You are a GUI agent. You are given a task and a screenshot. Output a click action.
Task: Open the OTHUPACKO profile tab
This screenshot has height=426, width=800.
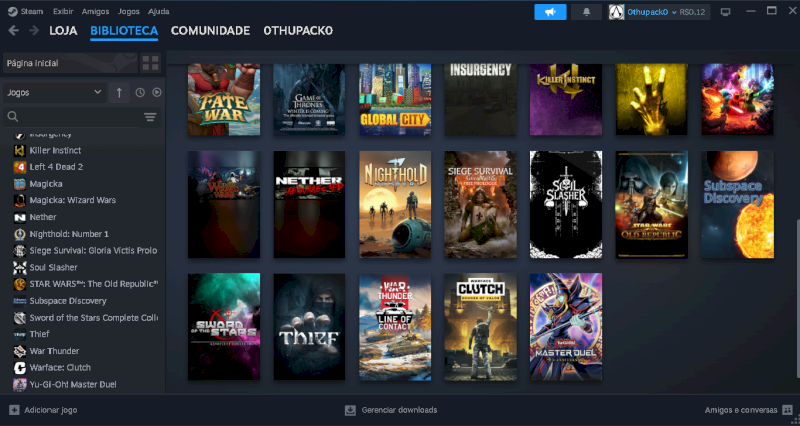pos(298,31)
